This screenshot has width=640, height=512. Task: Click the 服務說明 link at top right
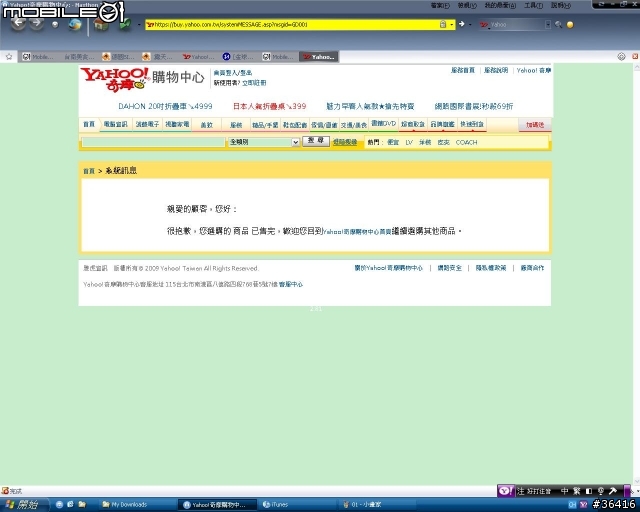pos(496,70)
